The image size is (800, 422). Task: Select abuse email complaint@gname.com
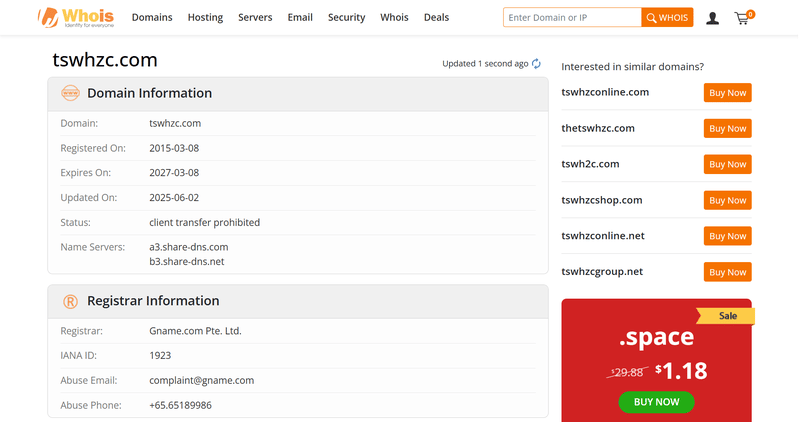(202, 380)
